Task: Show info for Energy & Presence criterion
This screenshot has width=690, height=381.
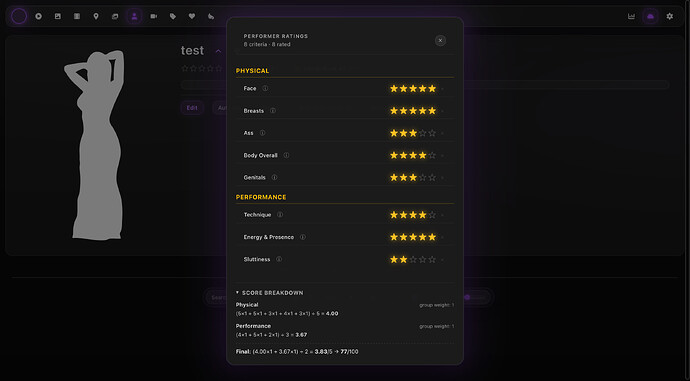Action: pos(303,237)
